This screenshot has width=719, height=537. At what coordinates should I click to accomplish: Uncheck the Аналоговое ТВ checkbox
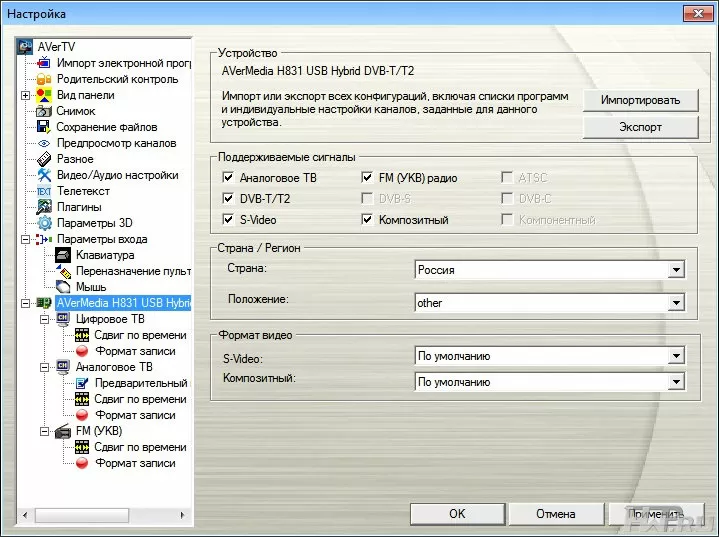point(229,178)
